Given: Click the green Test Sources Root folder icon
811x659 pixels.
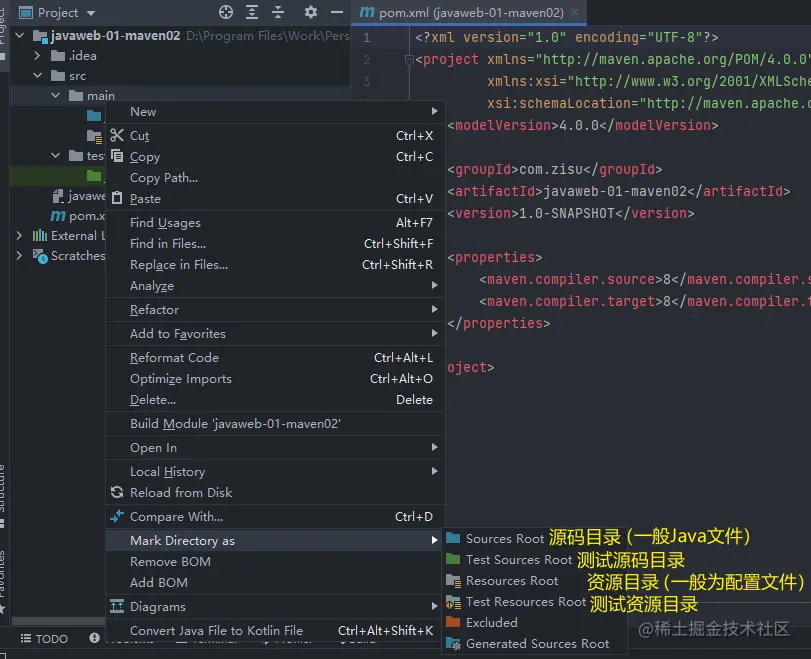Looking at the screenshot, I should 453,559.
